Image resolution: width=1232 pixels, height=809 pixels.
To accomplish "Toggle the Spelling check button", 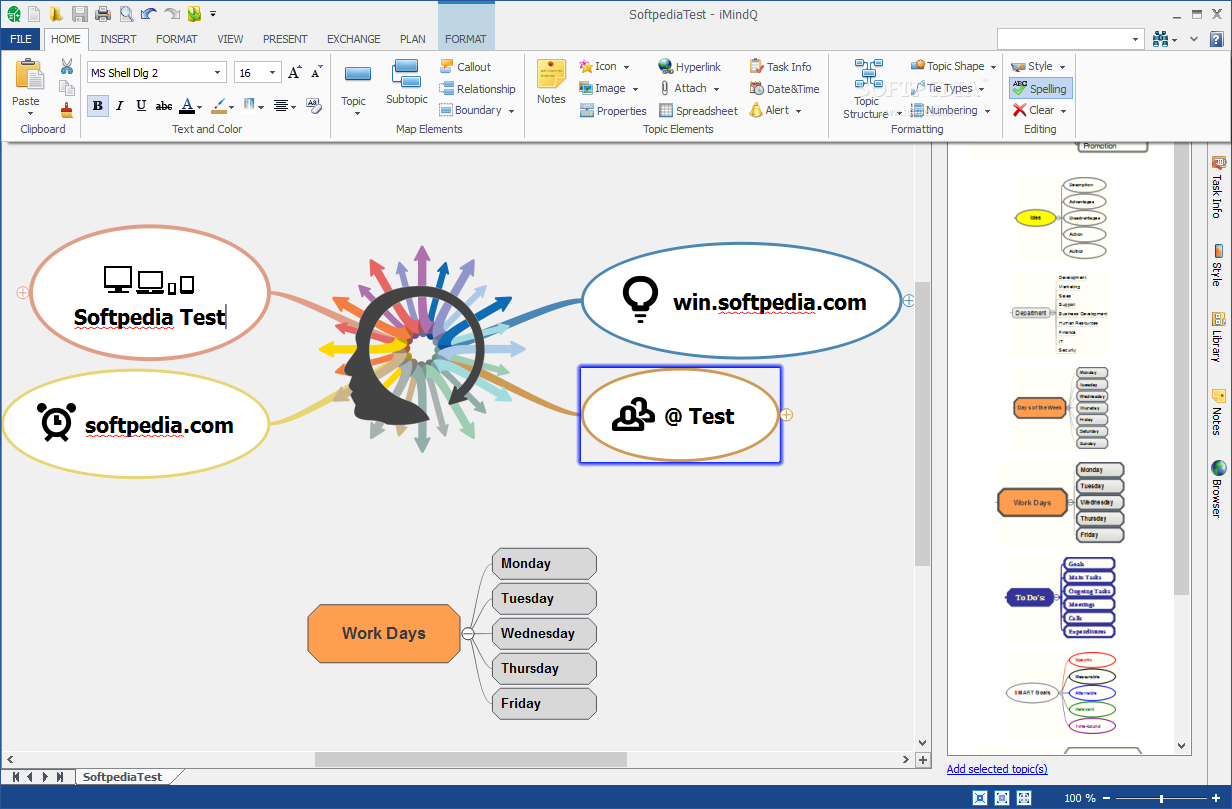I will pyautogui.click(x=1040, y=89).
